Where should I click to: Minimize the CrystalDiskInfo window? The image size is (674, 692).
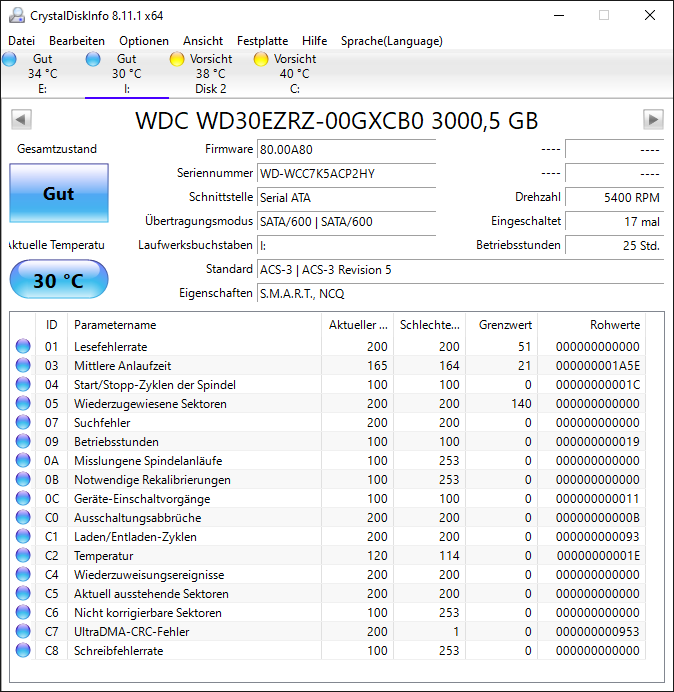coord(559,15)
